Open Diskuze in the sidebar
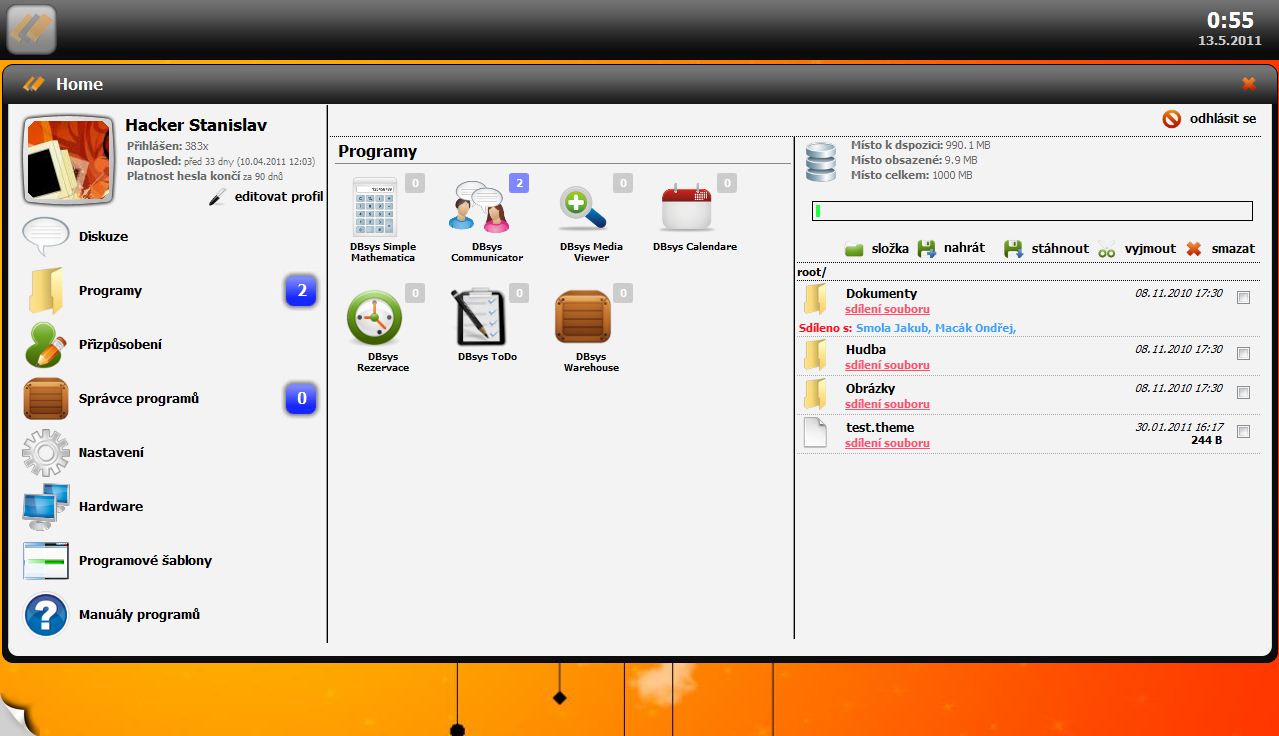The height and width of the screenshot is (736, 1279). [x=103, y=237]
